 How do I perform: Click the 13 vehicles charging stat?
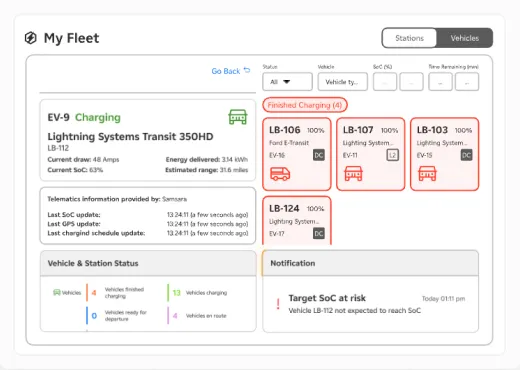(x=198, y=293)
